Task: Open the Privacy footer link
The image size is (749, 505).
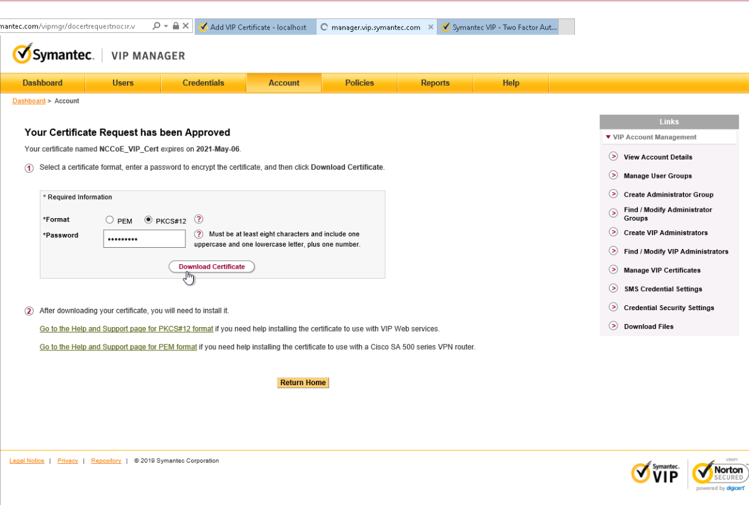Action: coord(67,461)
